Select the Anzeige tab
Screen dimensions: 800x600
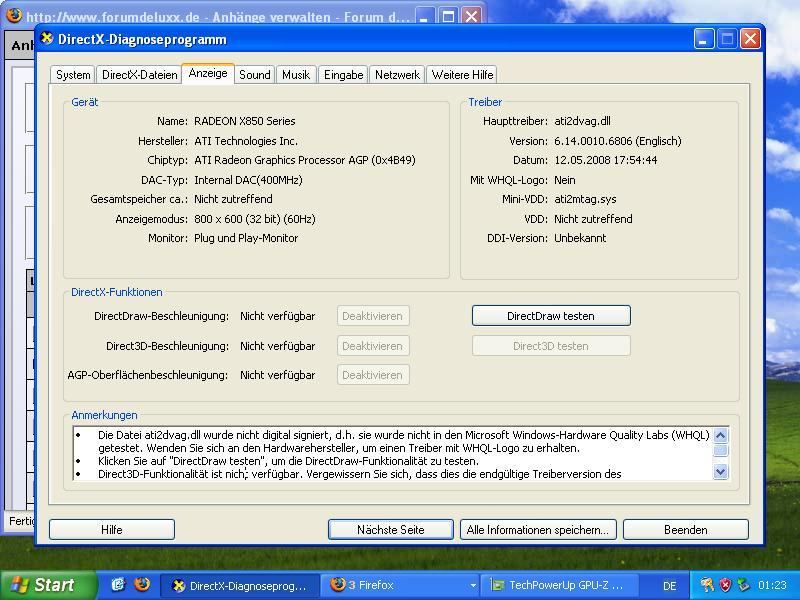pyautogui.click(x=208, y=73)
